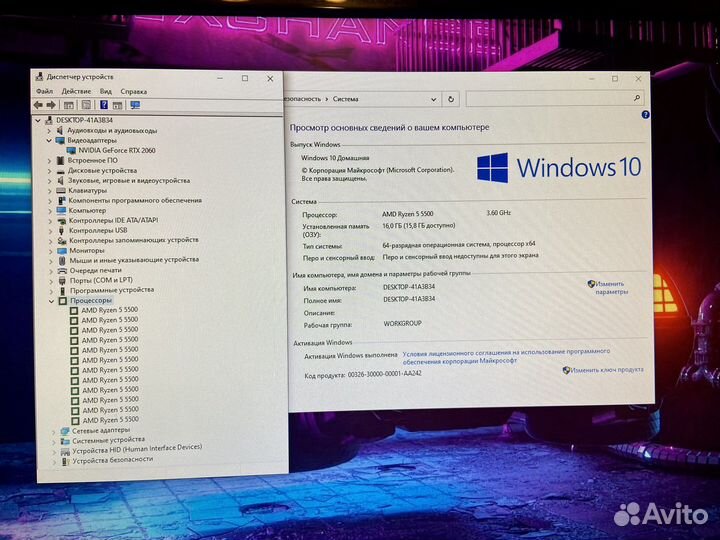The height and width of the screenshot is (540, 720).
Task: Click the blue help icon in System window
Action: click(x=645, y=115)
